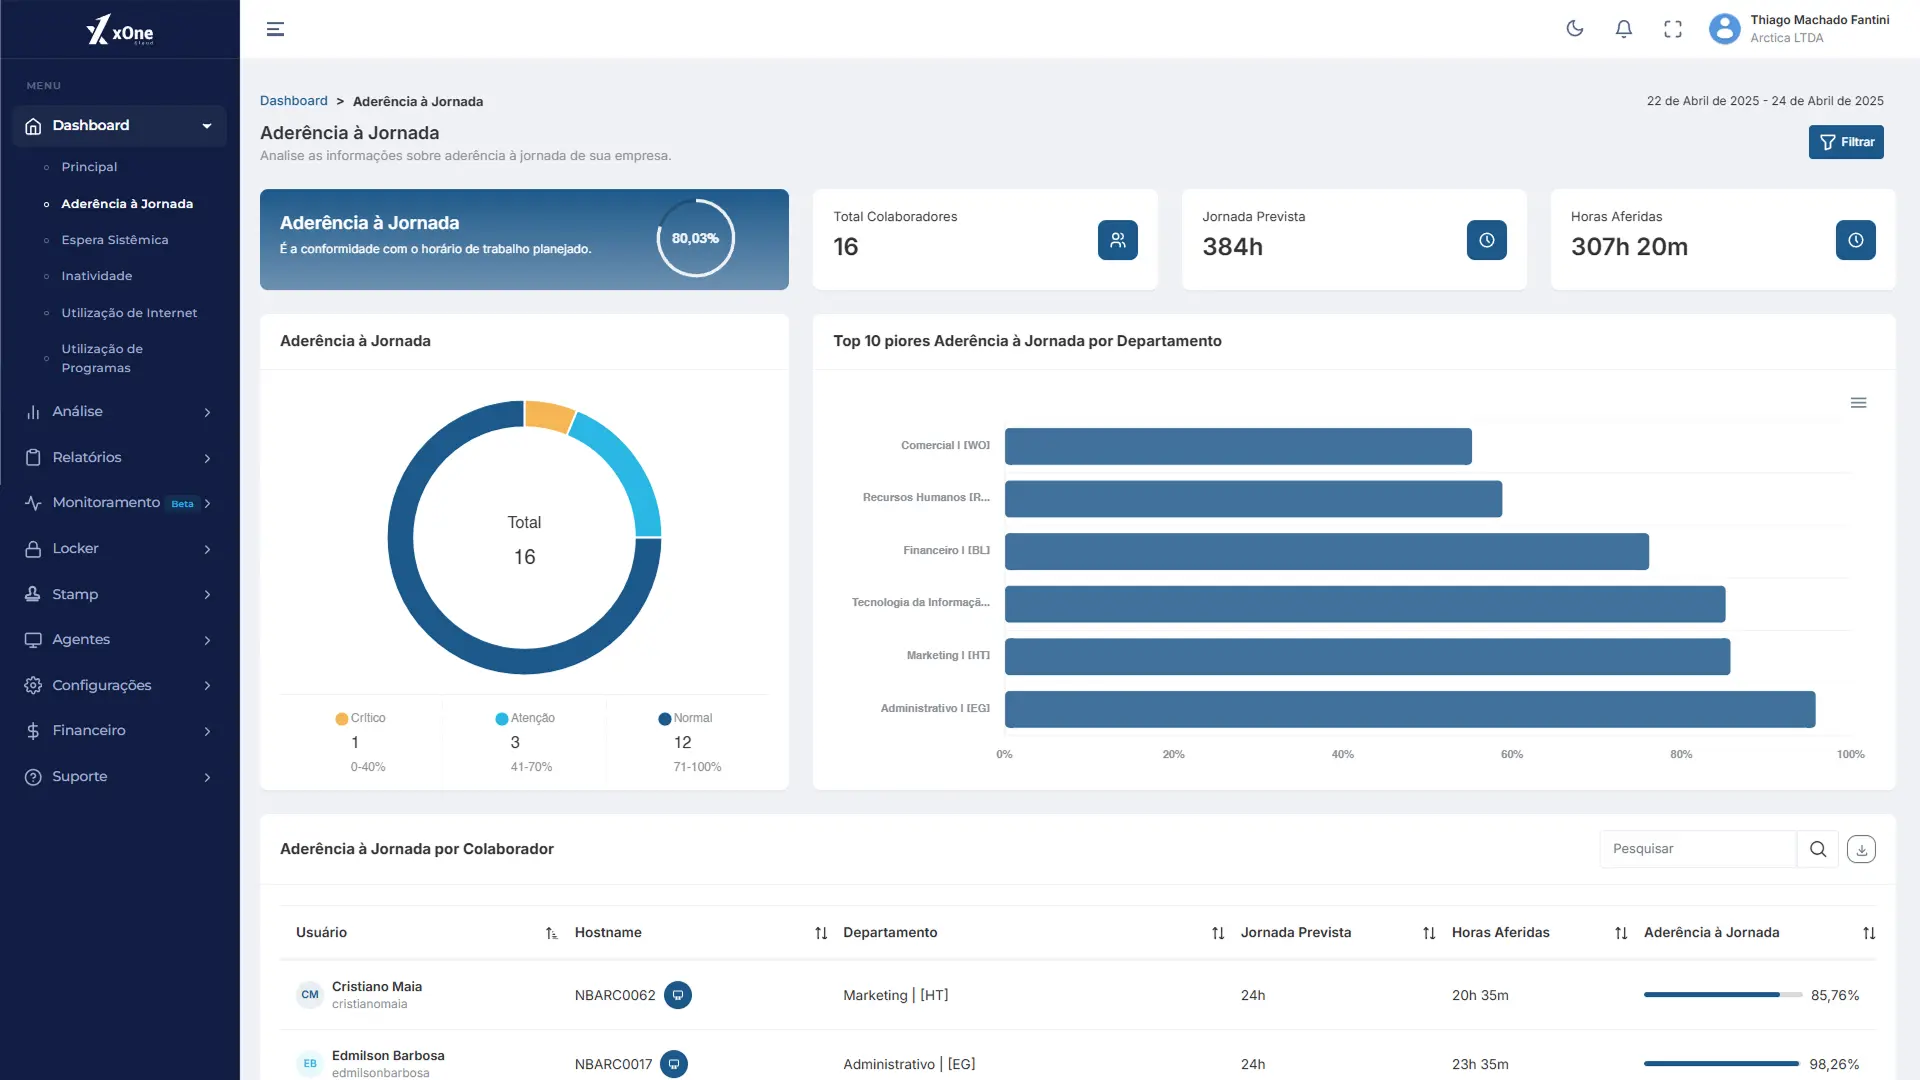Go to Dashboard breadcrumb link
This screenshot has width=1920, height=1080.
pyautogui.click(x=293, y=101)
